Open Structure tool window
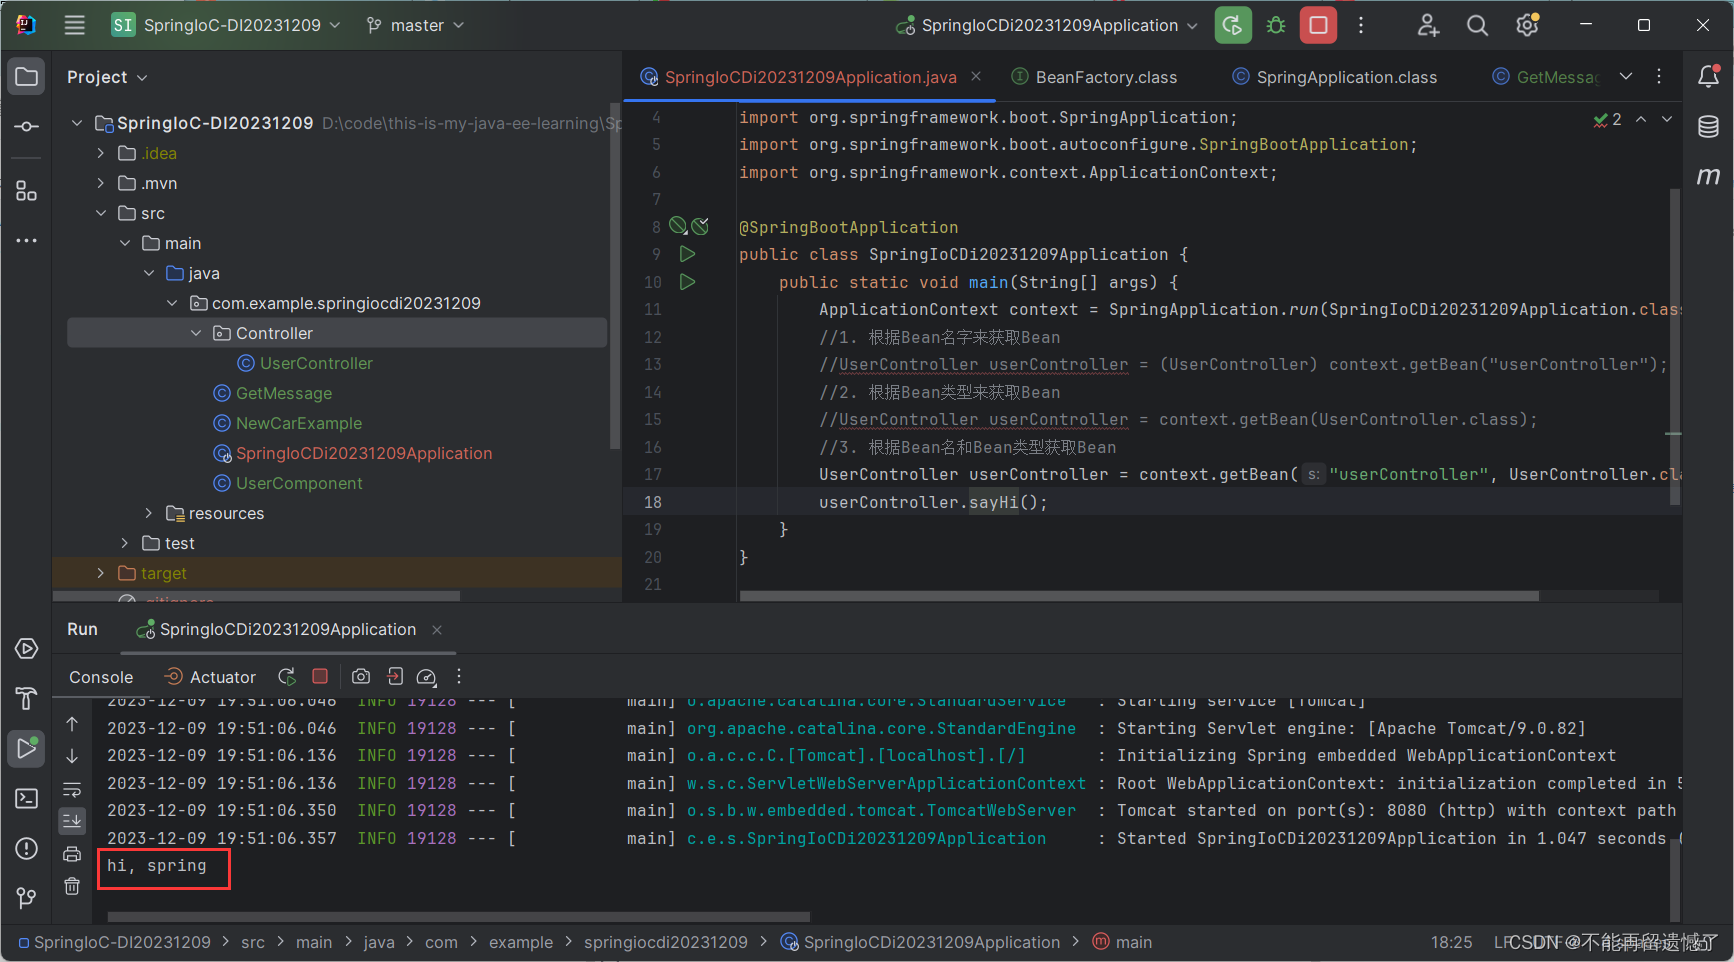Screen dimensions: 1734x962 [x=27, y=191]
